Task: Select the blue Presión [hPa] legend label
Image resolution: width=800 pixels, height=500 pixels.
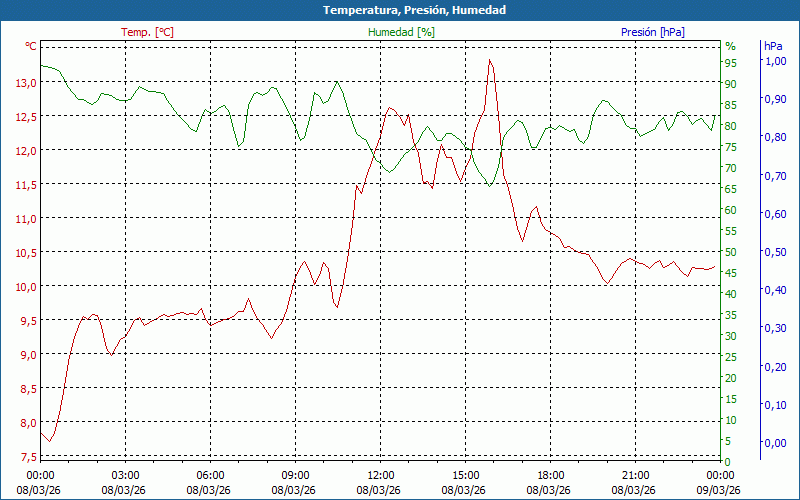Action: (653, 32)
